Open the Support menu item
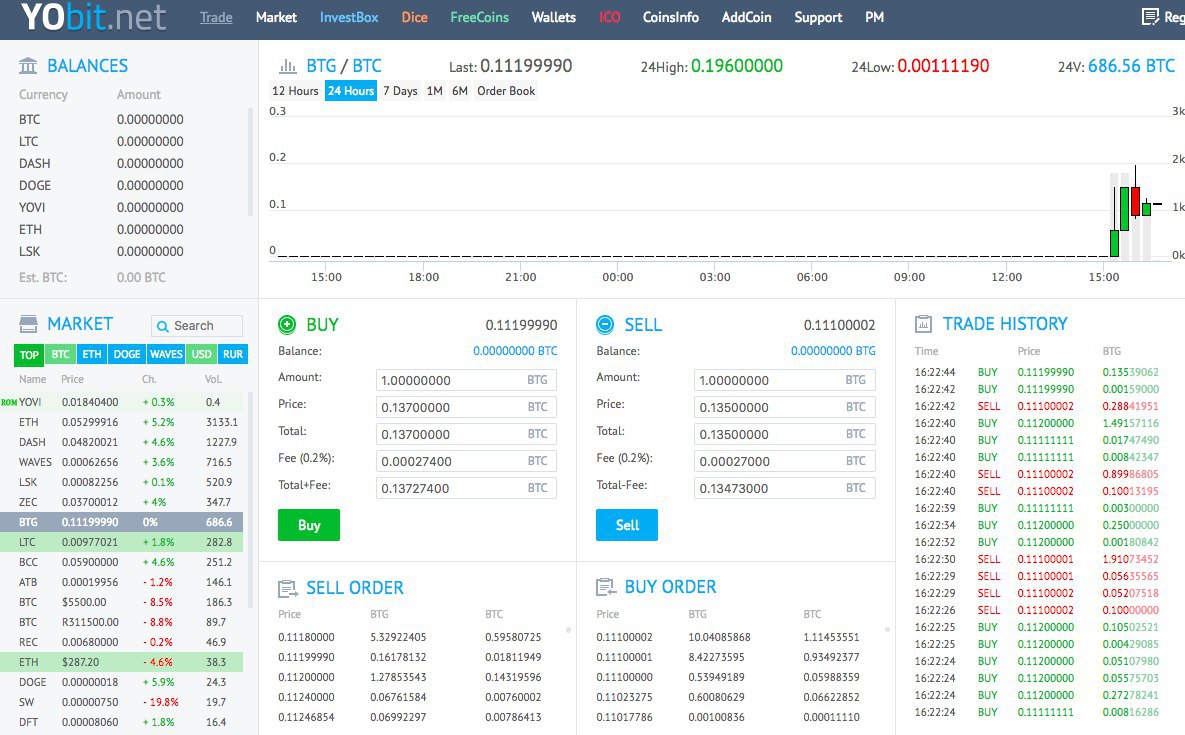The width and height of the screenshot is (1185, 735). point(818,17)
